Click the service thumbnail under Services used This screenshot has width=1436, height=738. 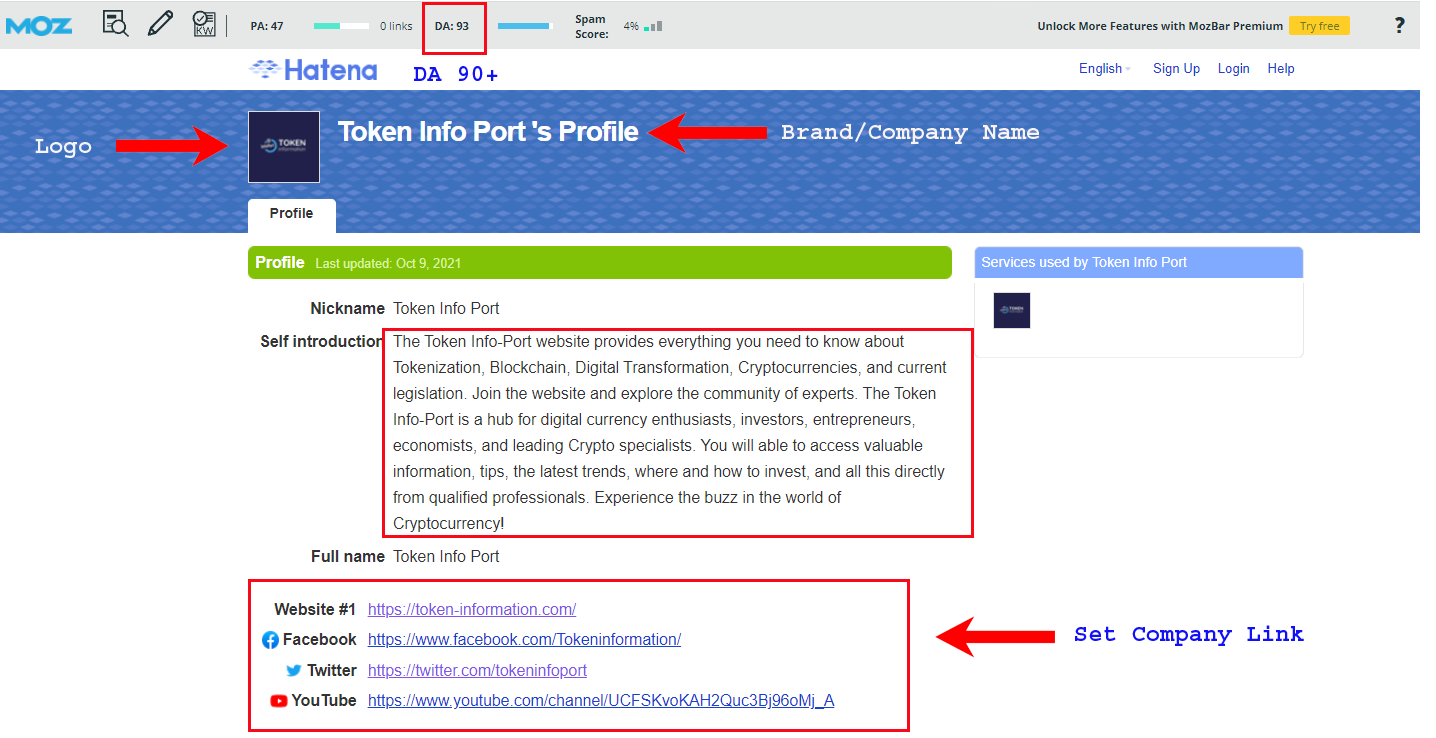[x=1011, y=310]
